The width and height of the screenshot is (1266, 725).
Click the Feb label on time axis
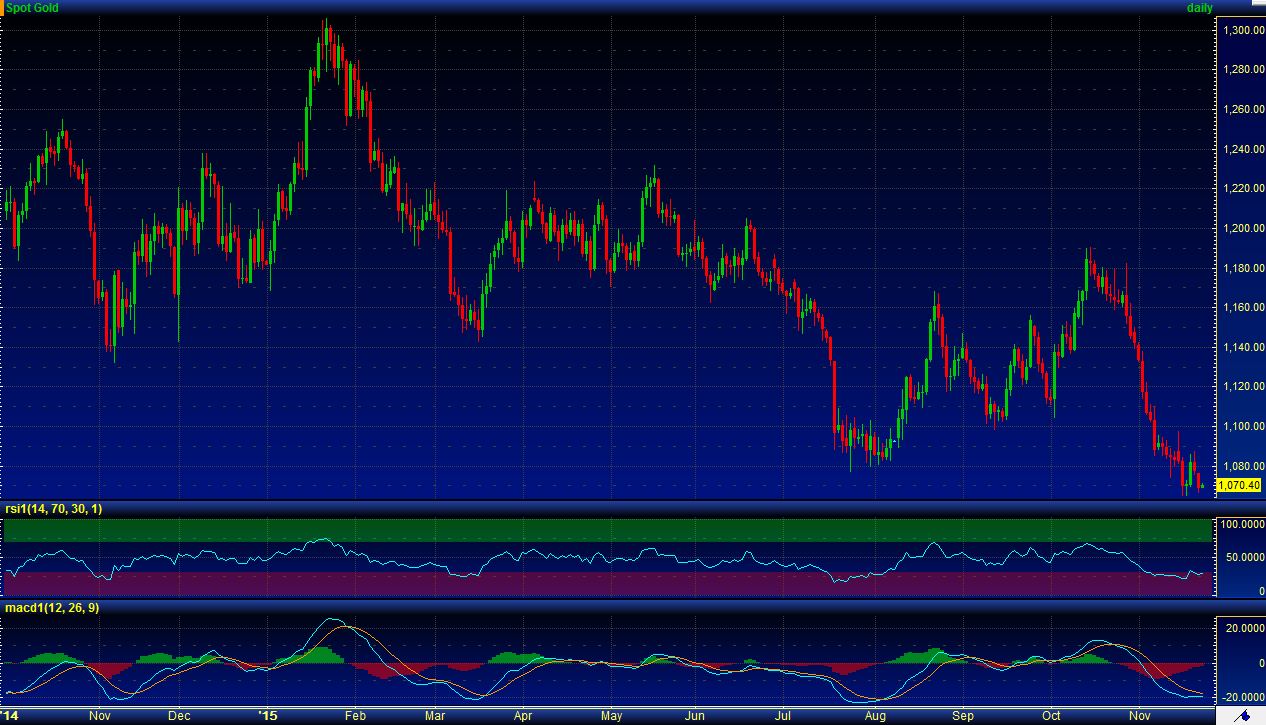pos(355,716)
